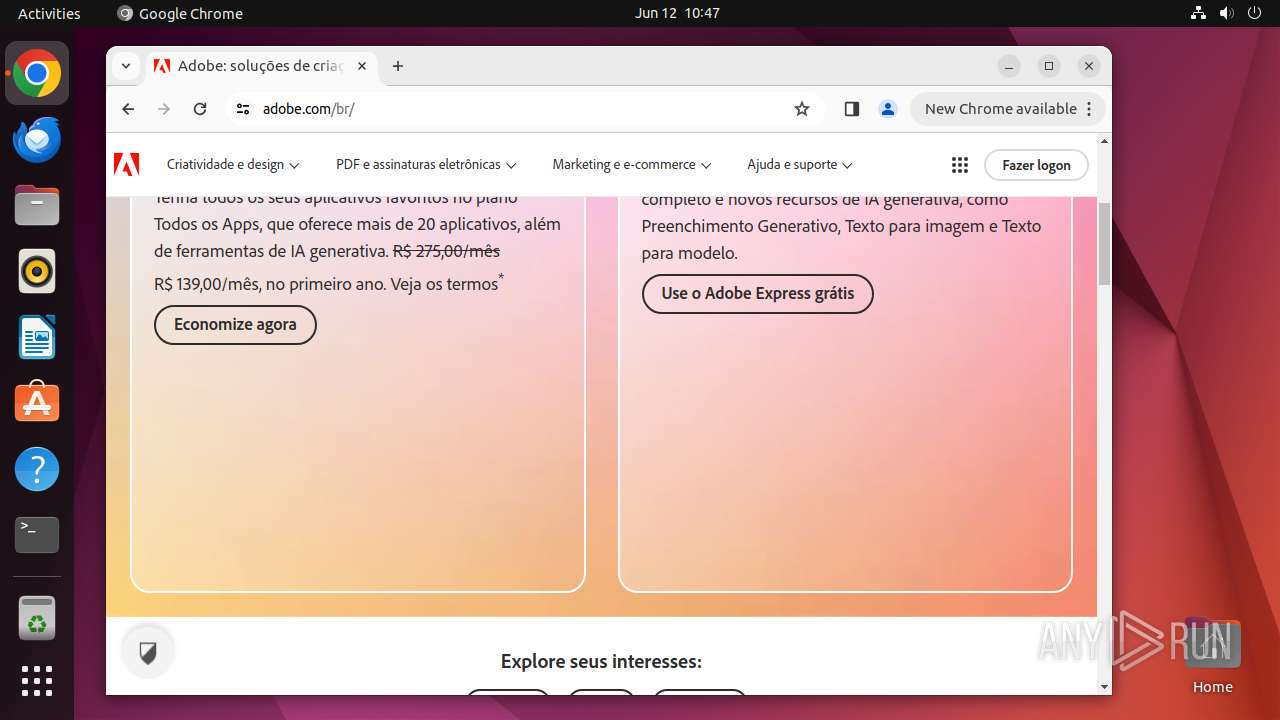Viewport: 1280px width, 720px height.
Task: Bookmark this page with star icon
Action: (802, 109)
